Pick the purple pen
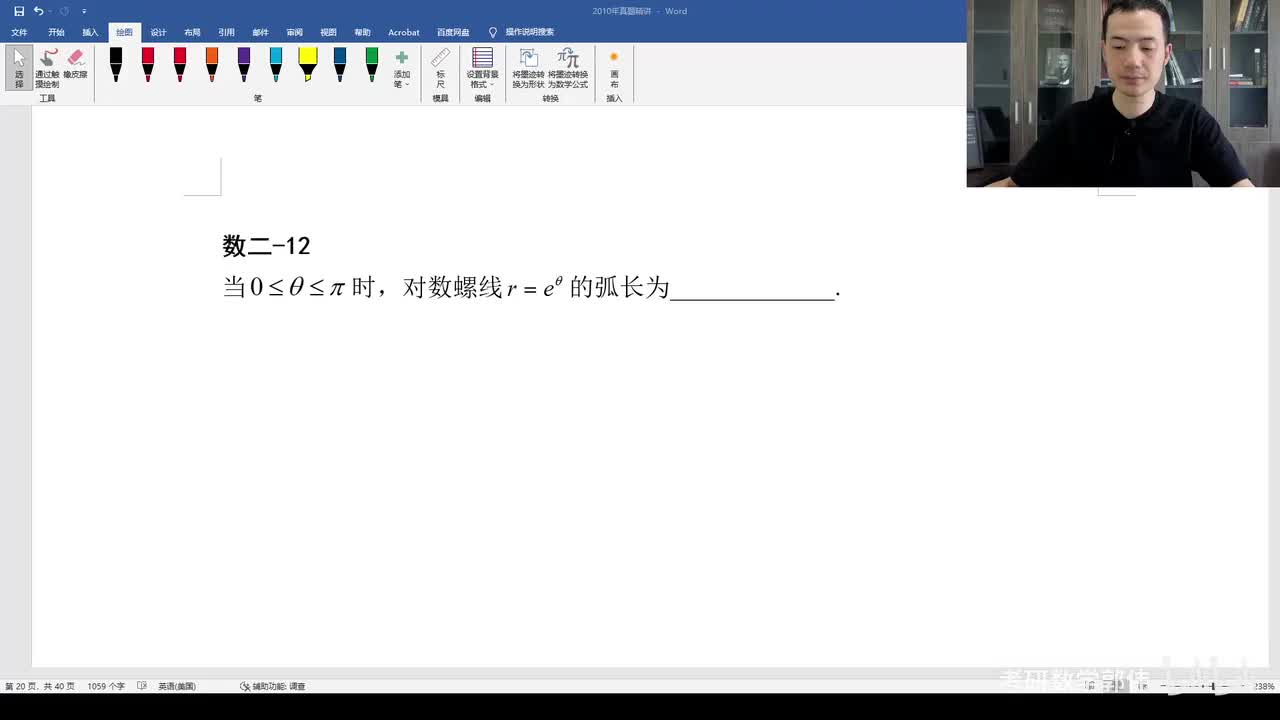The width and height of the screenshot is (1280, 720). point(244,65)
